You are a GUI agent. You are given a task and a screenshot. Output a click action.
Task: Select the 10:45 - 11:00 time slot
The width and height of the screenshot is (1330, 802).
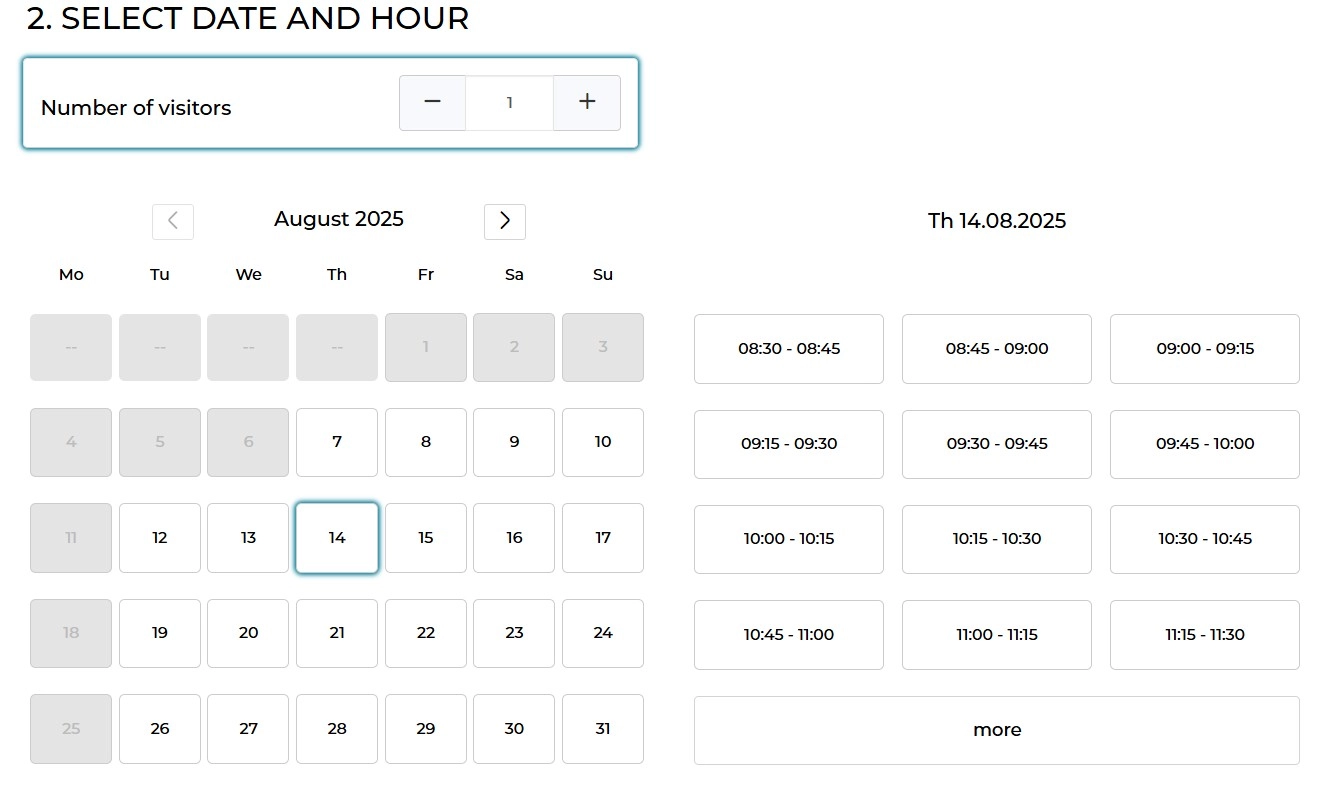click(789, 634)
